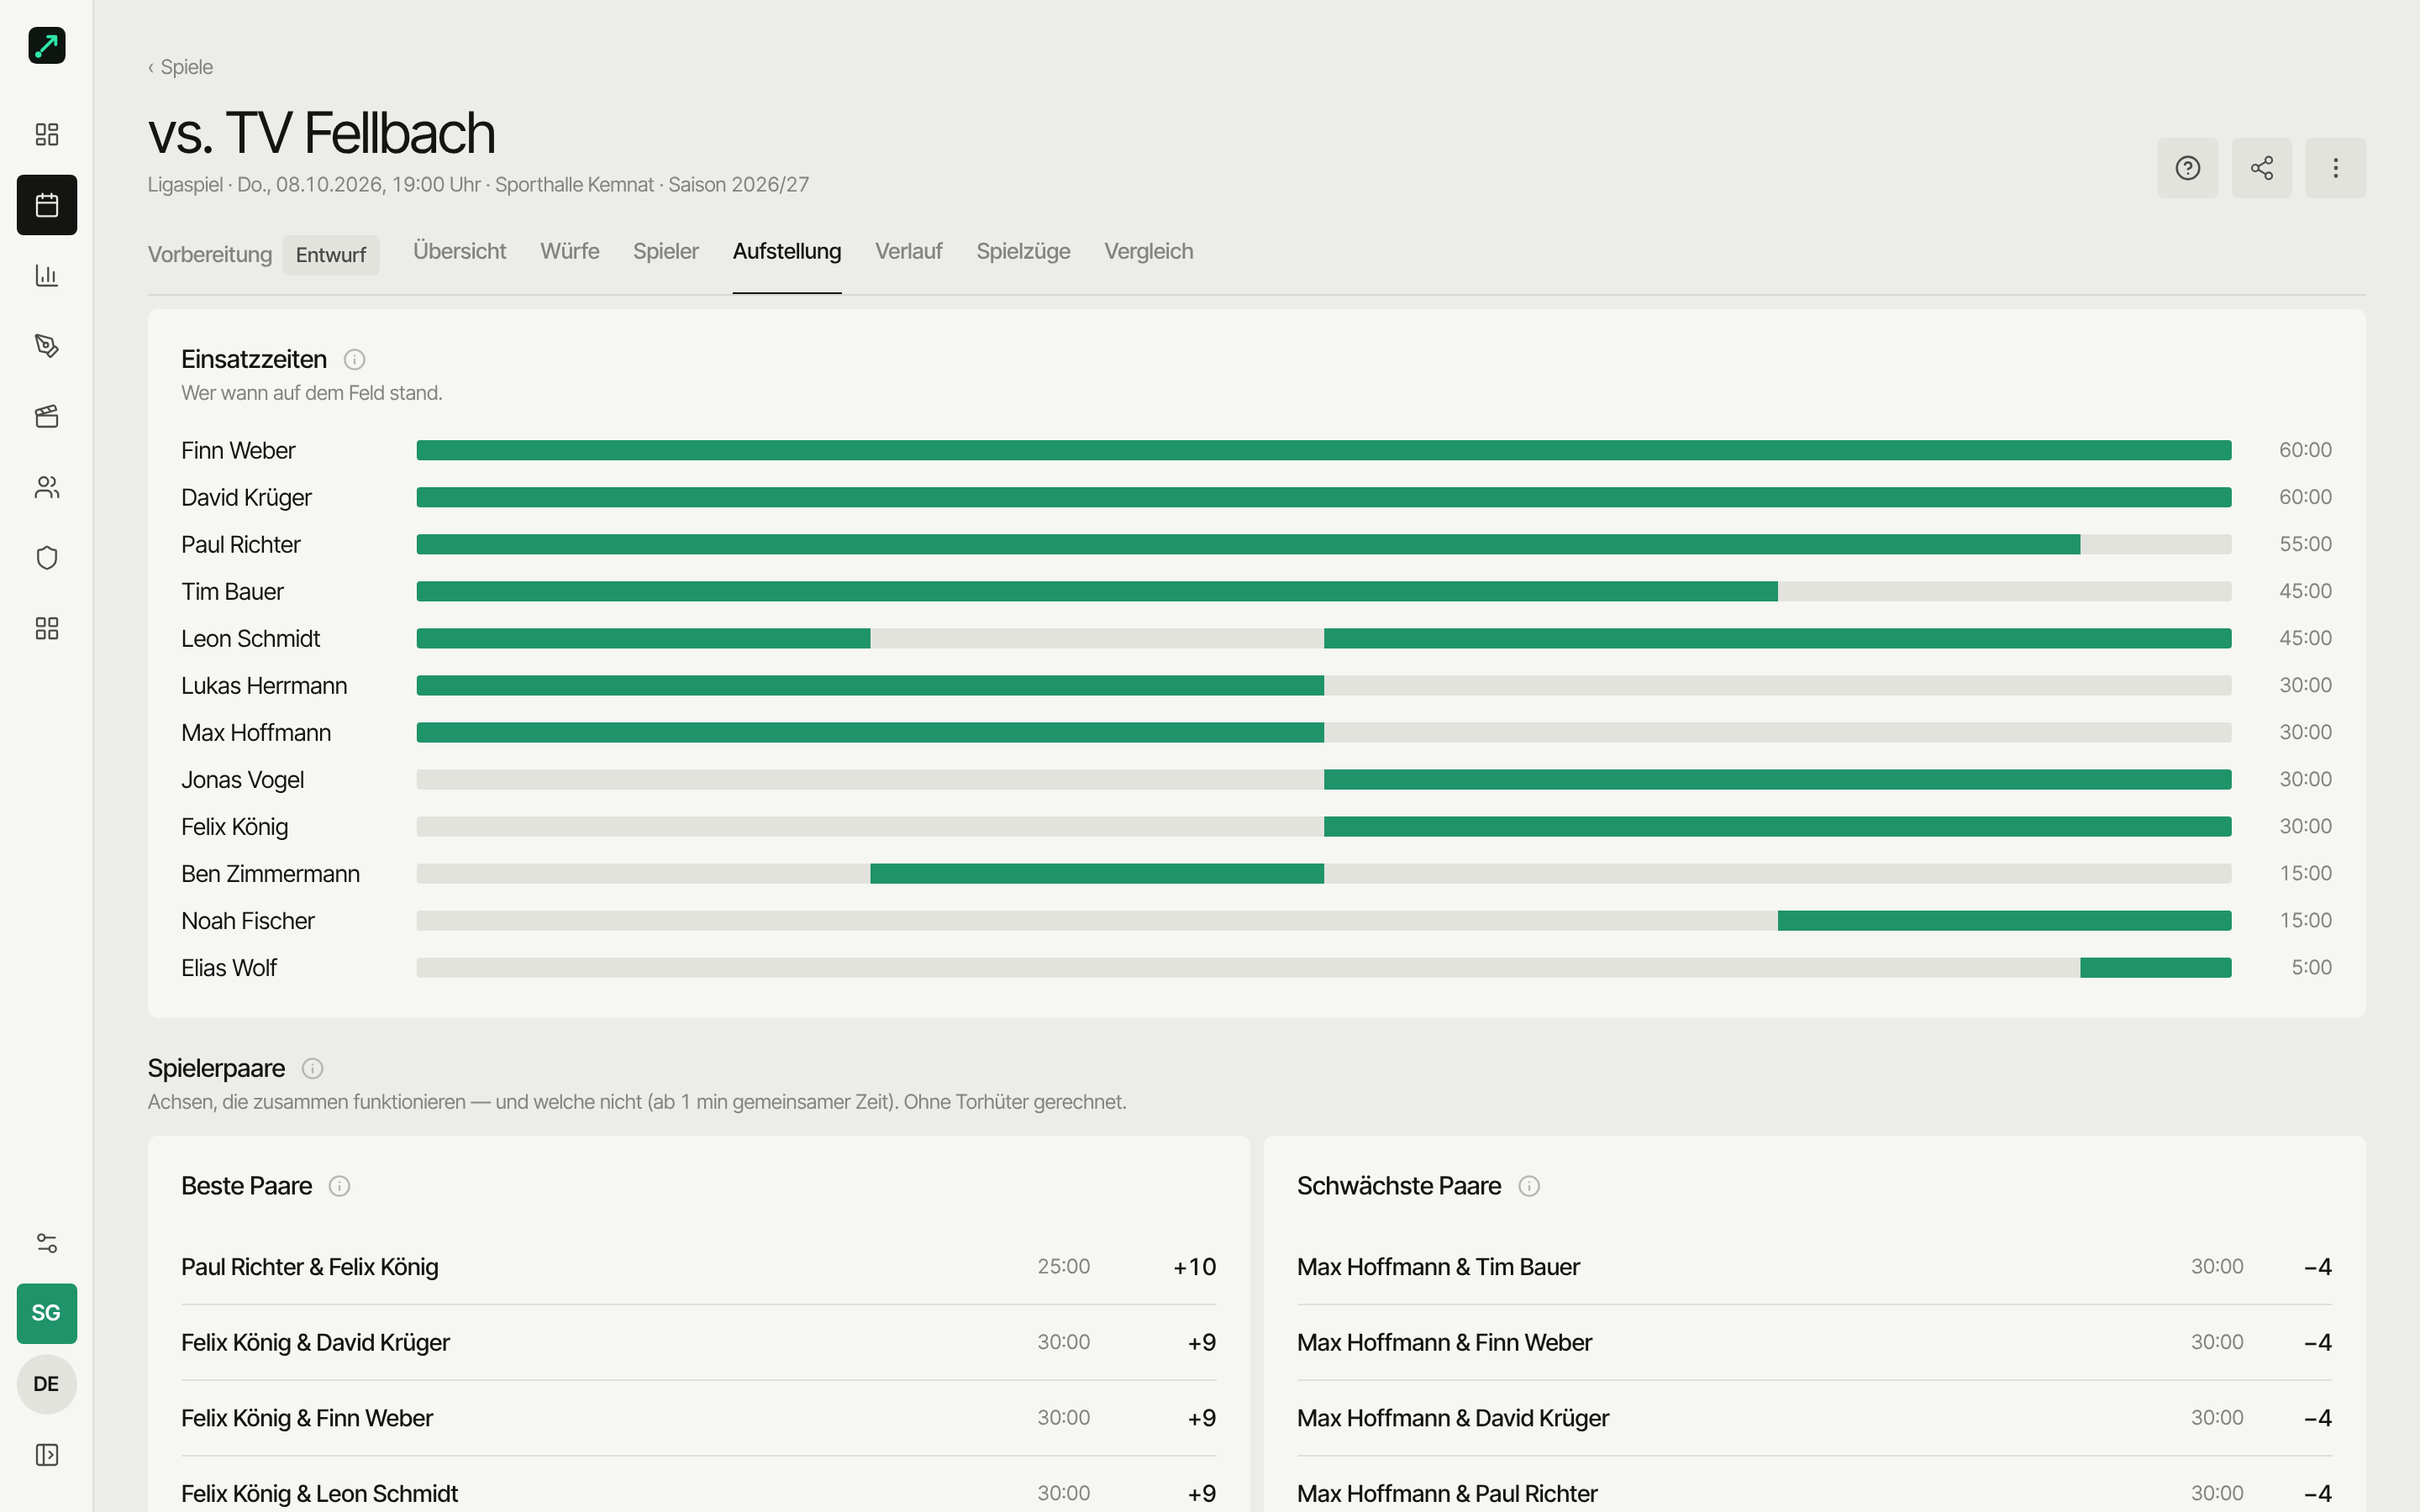Open the team people icon in sidebar
The image size is (2420, 1512).
46,487
